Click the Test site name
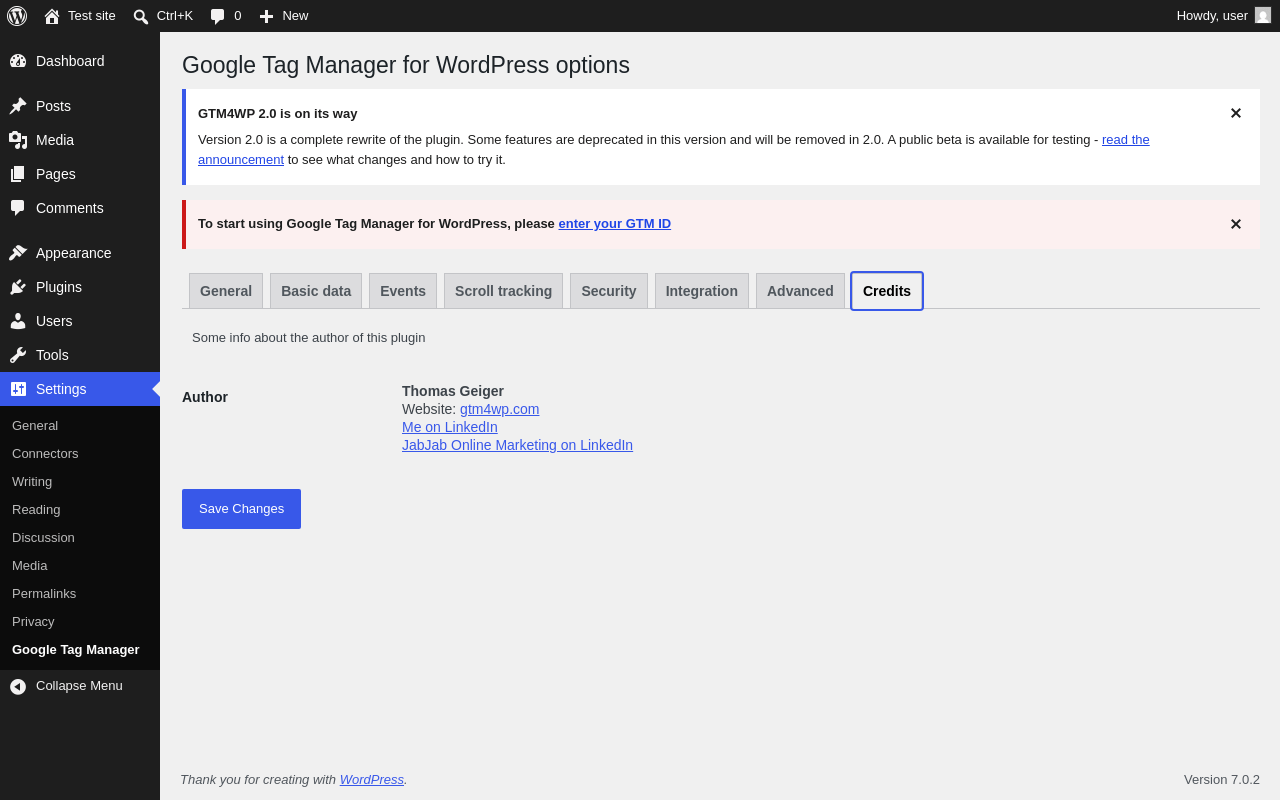The image size is (1280, 800). click(x=92, y=15)
